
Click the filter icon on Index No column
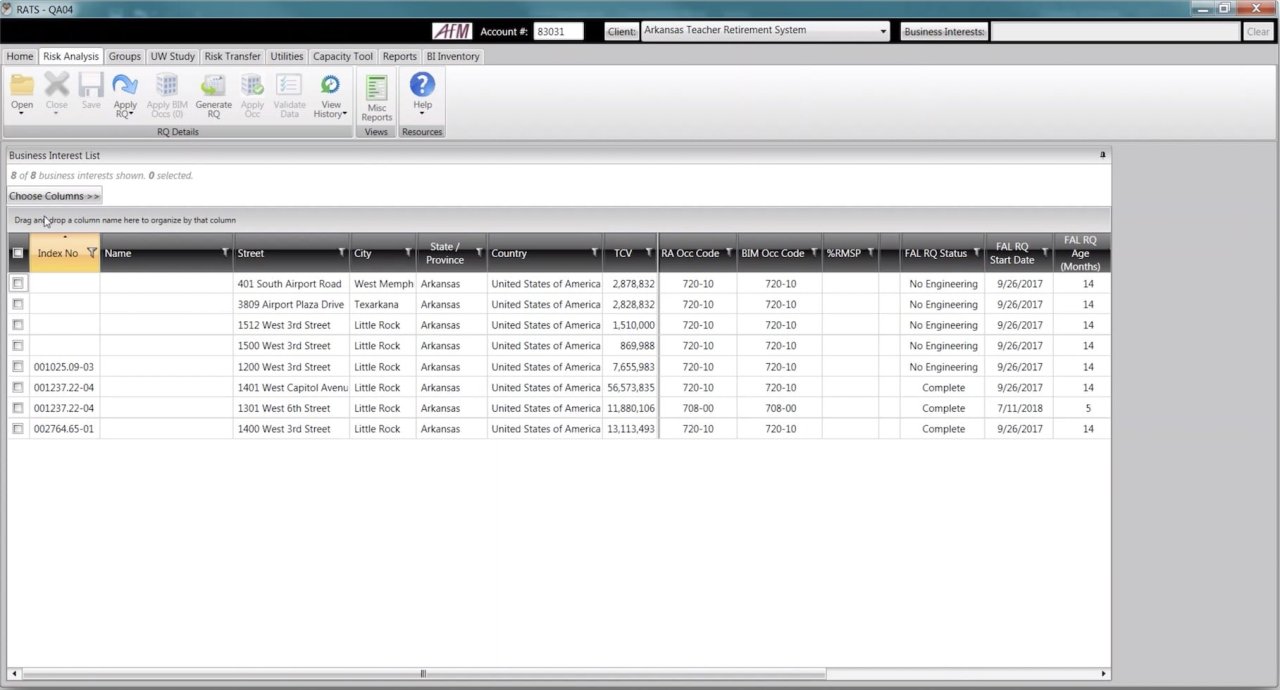91,253
